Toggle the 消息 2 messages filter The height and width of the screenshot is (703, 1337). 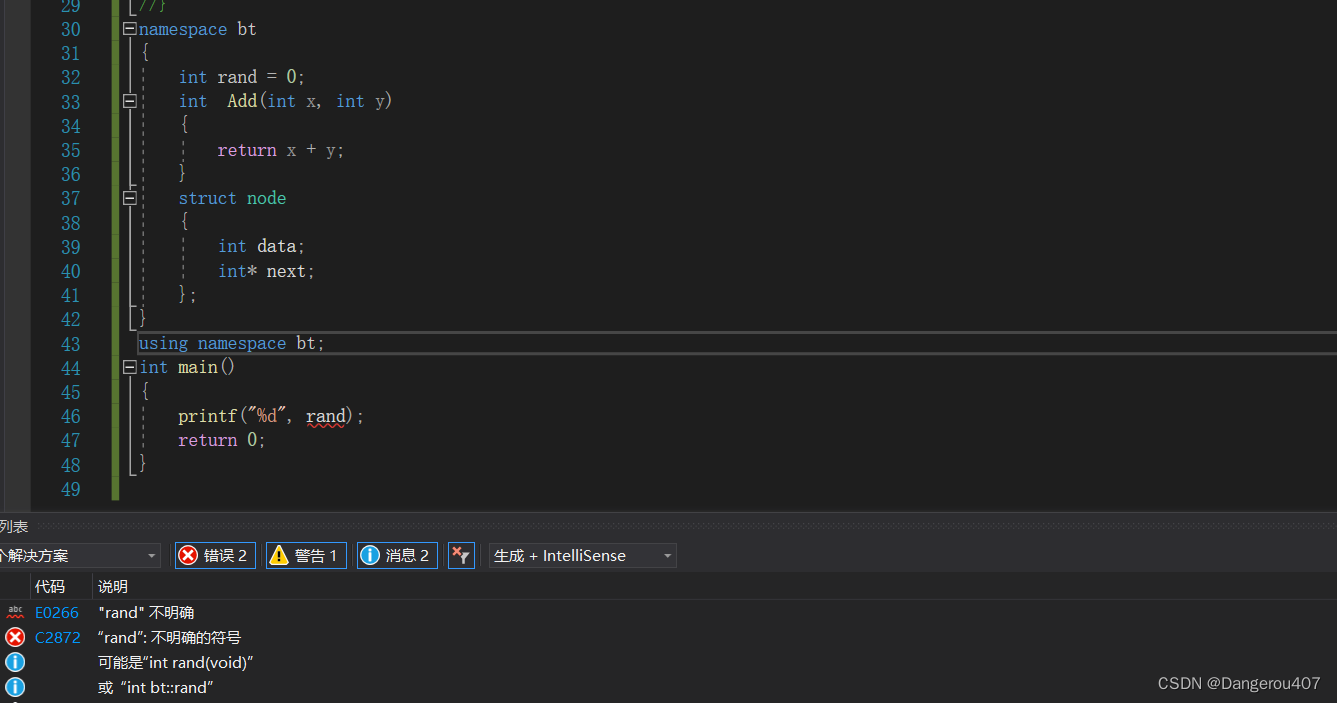tap(397, 556)
